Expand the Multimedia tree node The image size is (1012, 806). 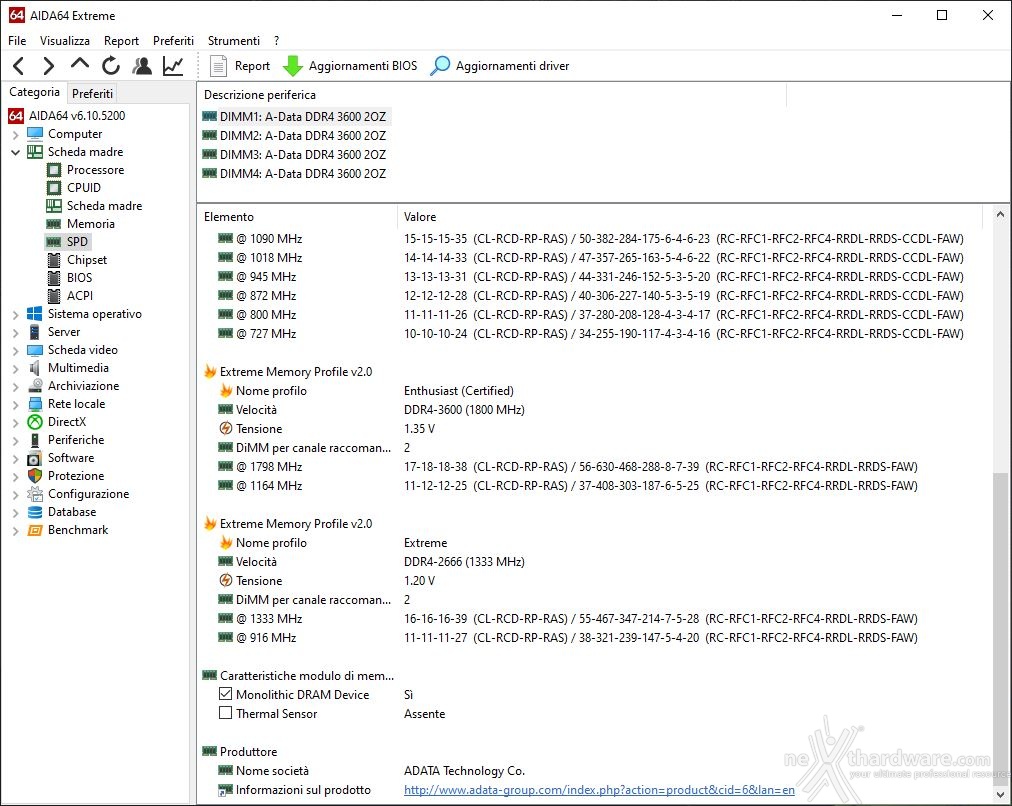15,368
